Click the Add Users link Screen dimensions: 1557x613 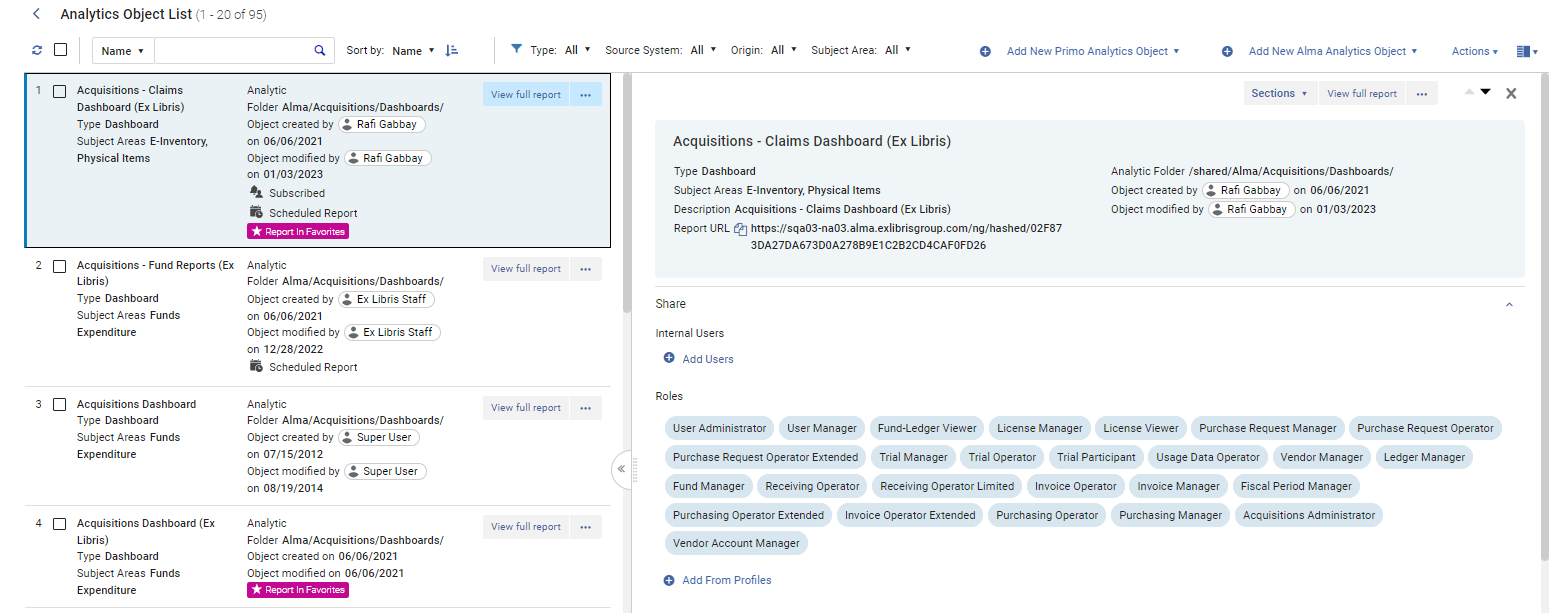[x=708, y=359]
